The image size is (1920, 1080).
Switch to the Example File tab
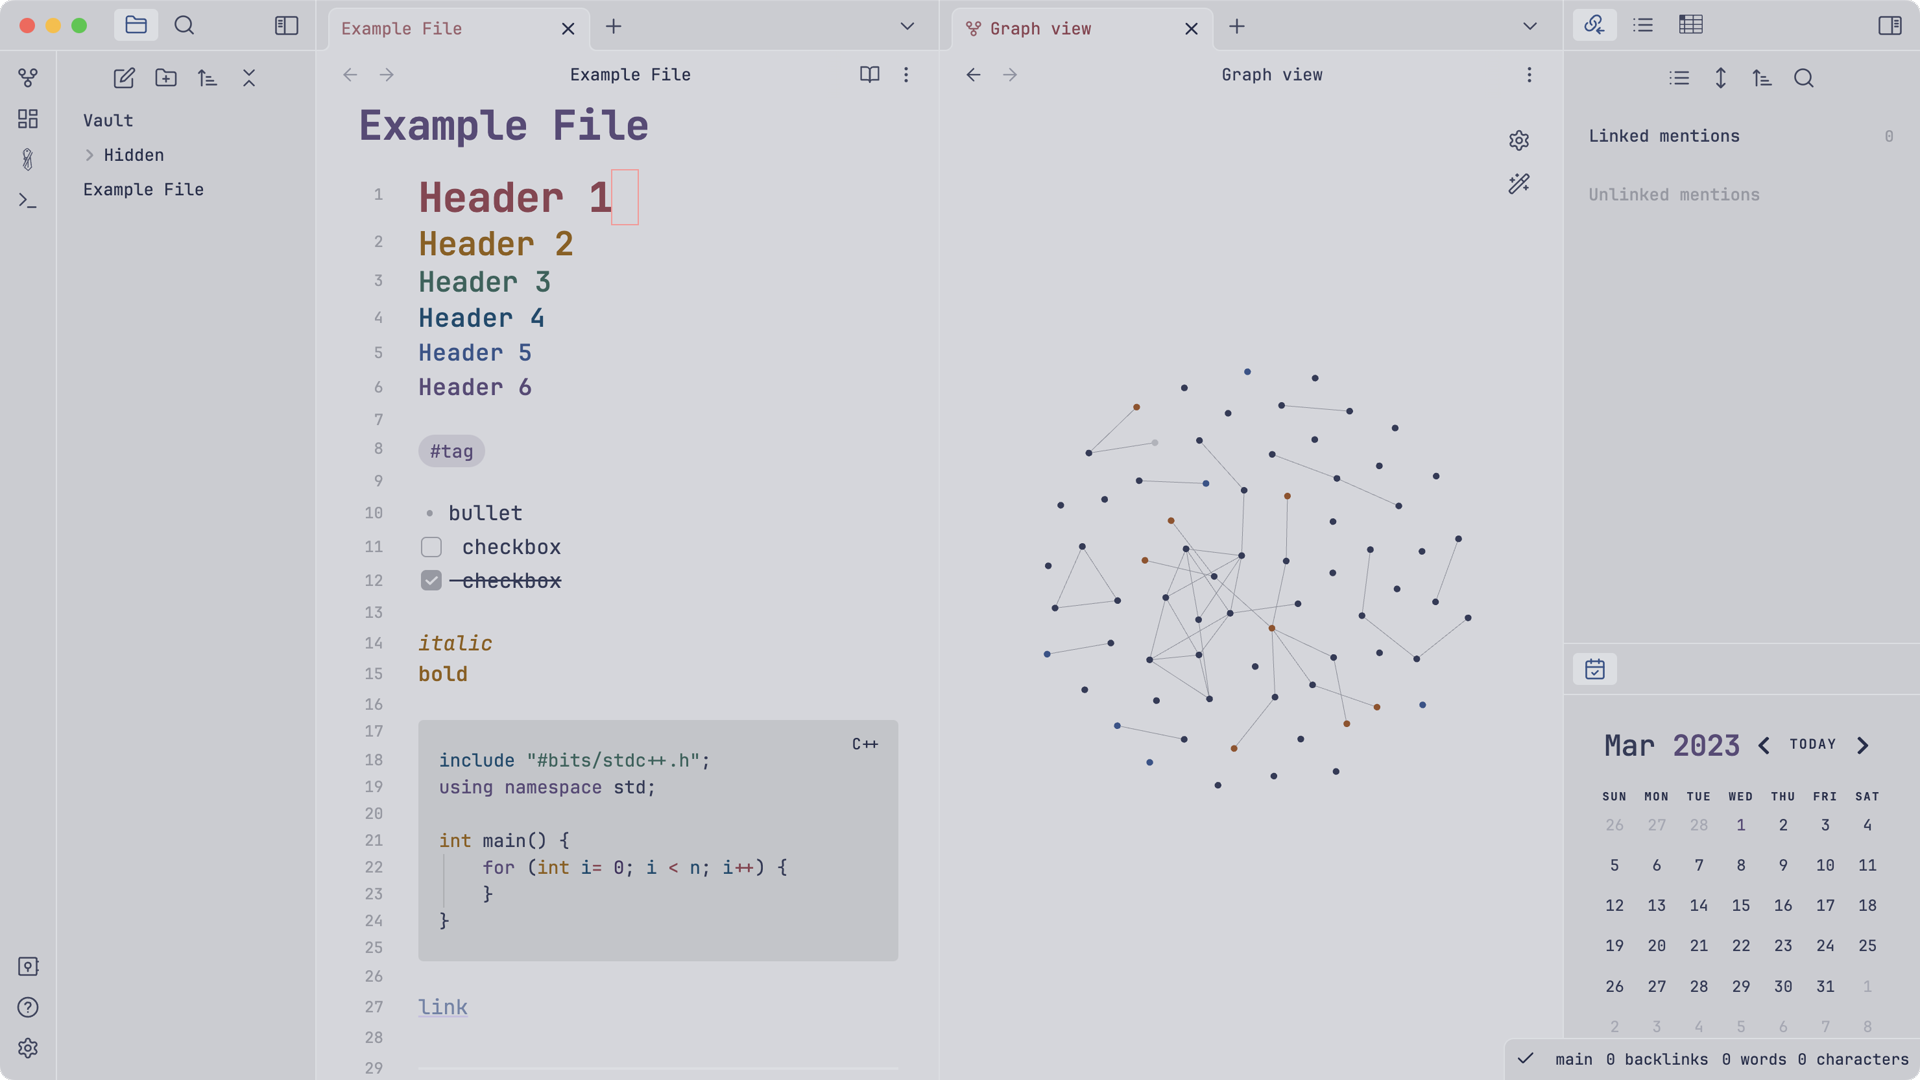point(402,28)
